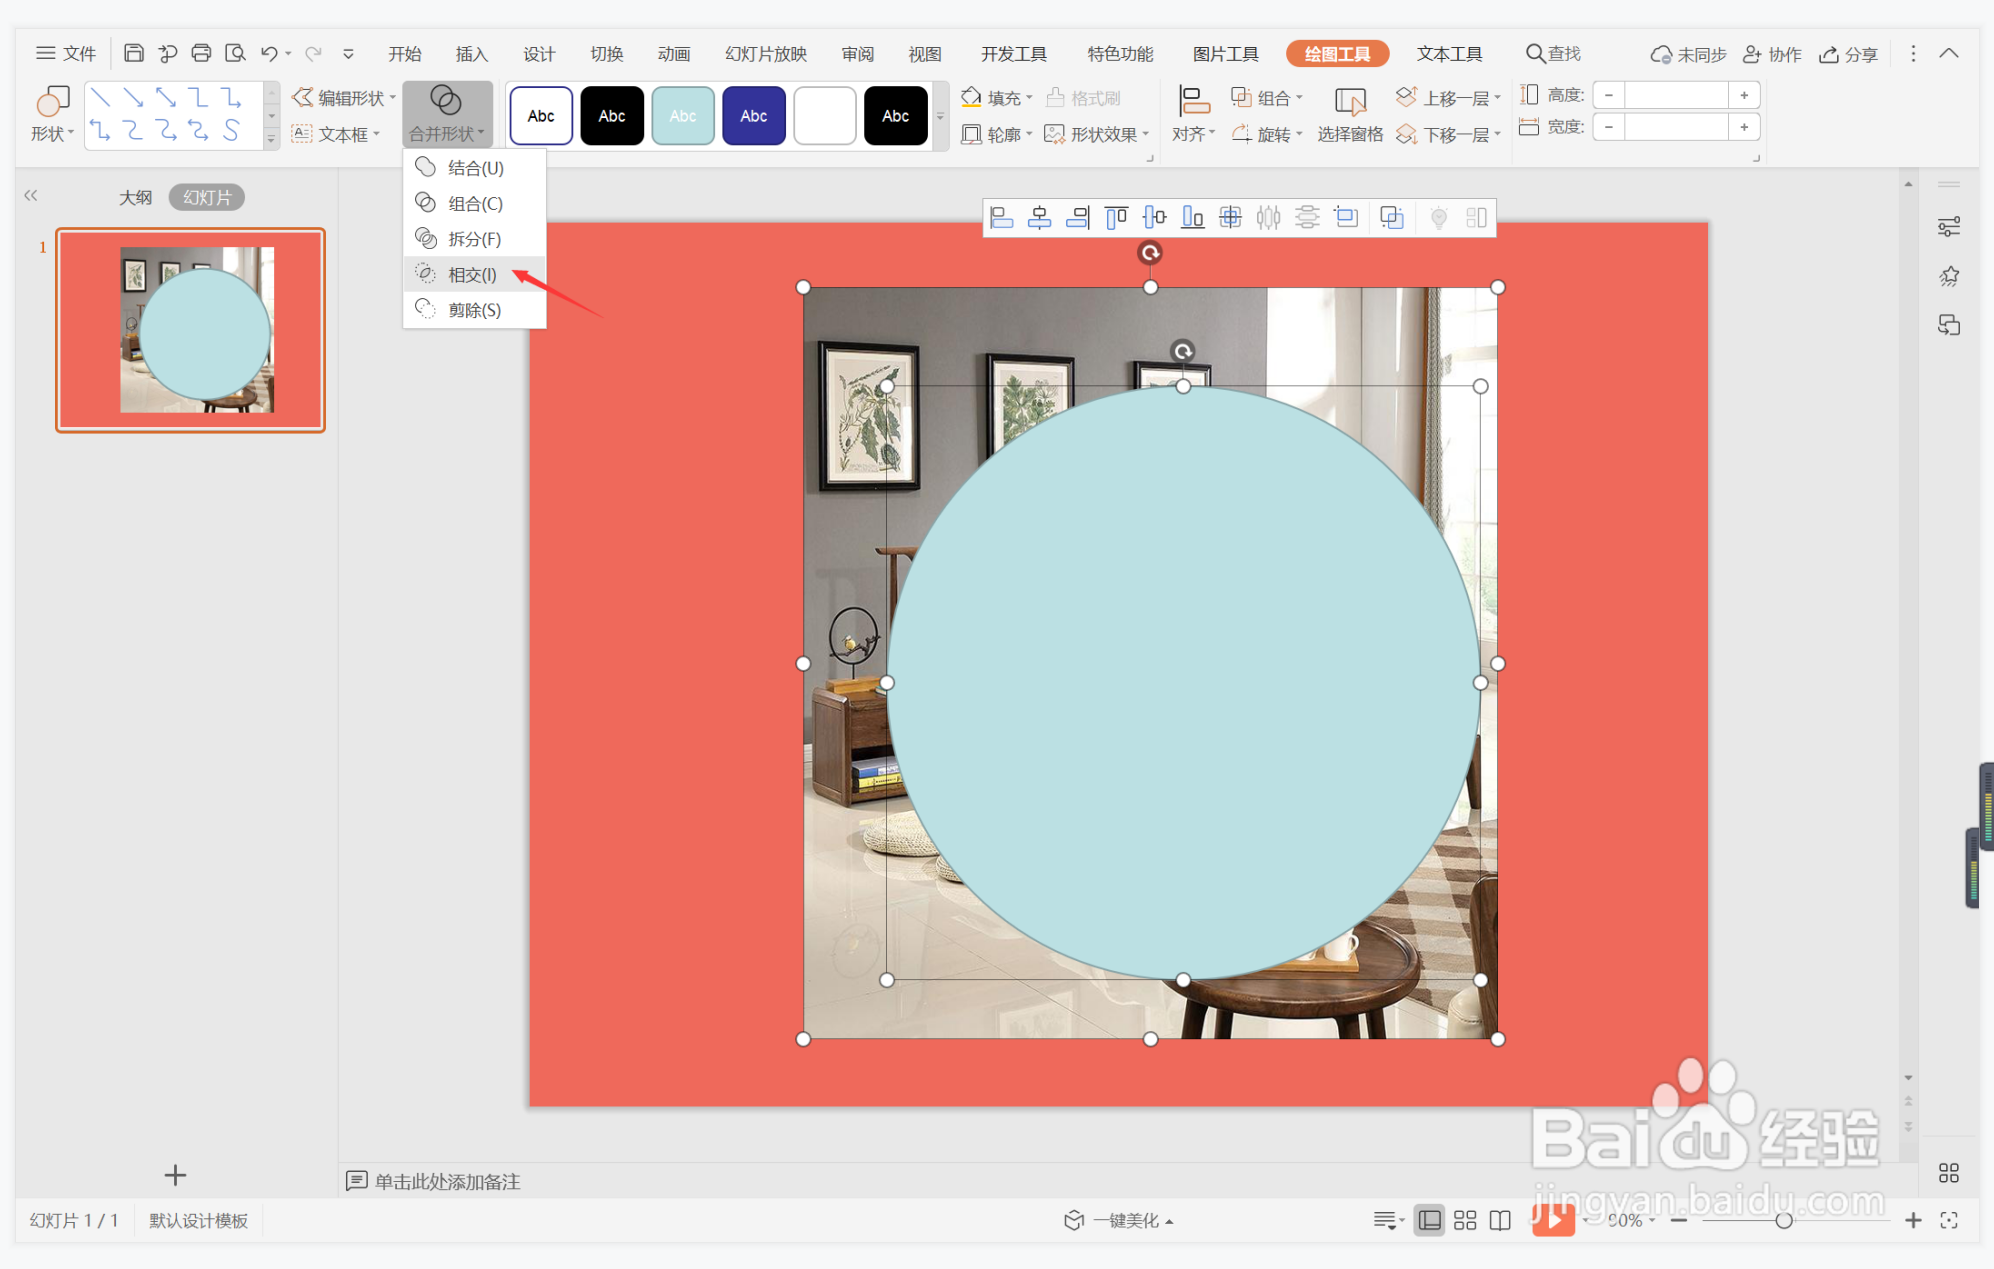Click the Share (分享) button
1994x1269 pixels.
coord(1848,54)
